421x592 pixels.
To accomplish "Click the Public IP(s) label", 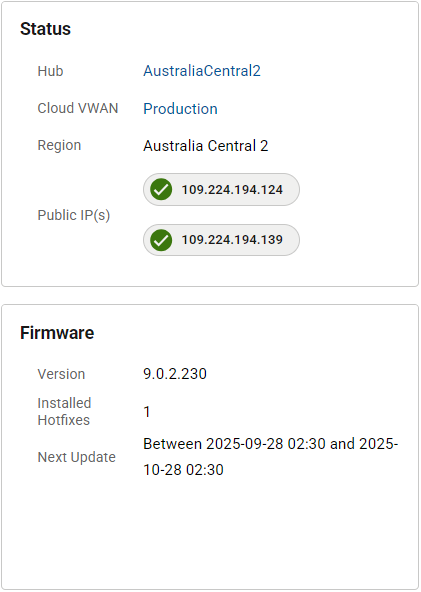I will click(74, 215).
